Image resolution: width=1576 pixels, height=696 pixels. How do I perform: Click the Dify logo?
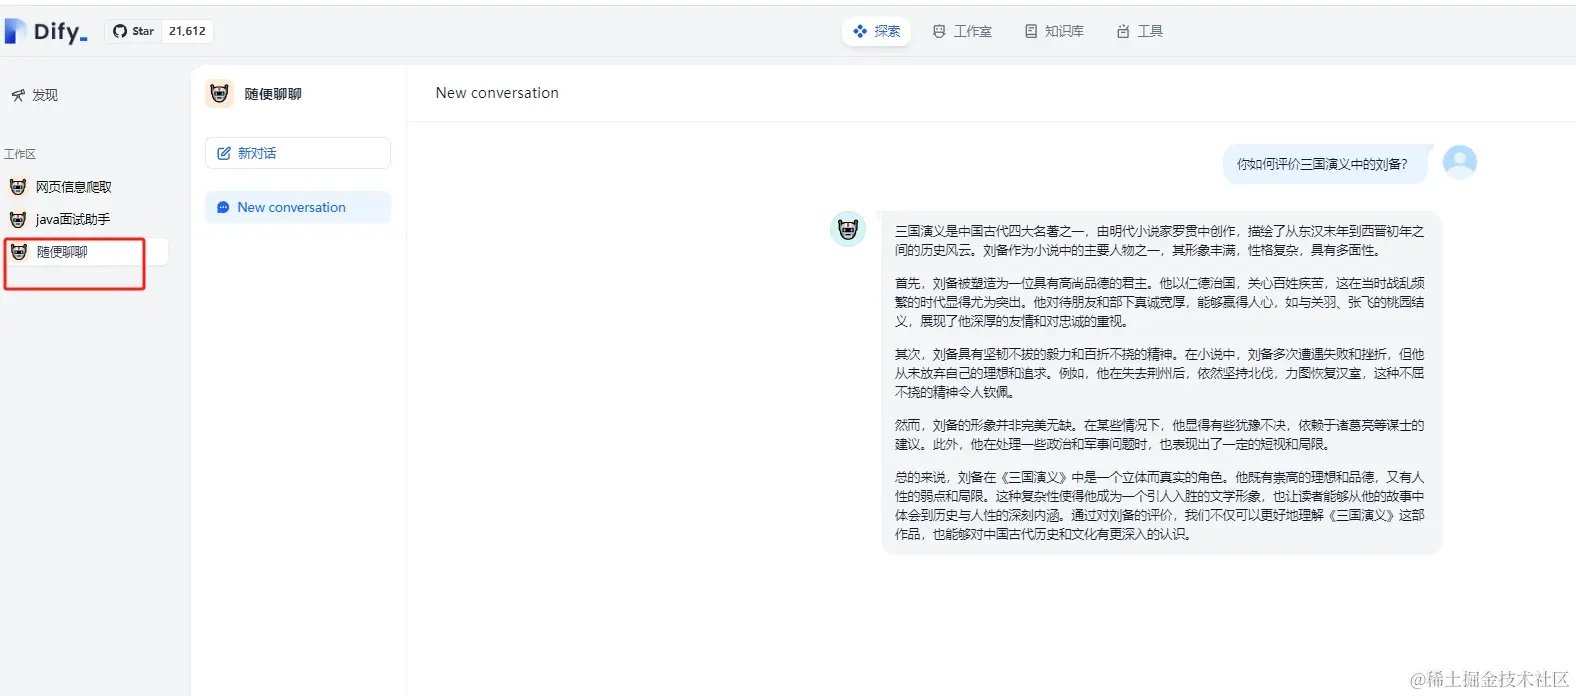point(46,31)
